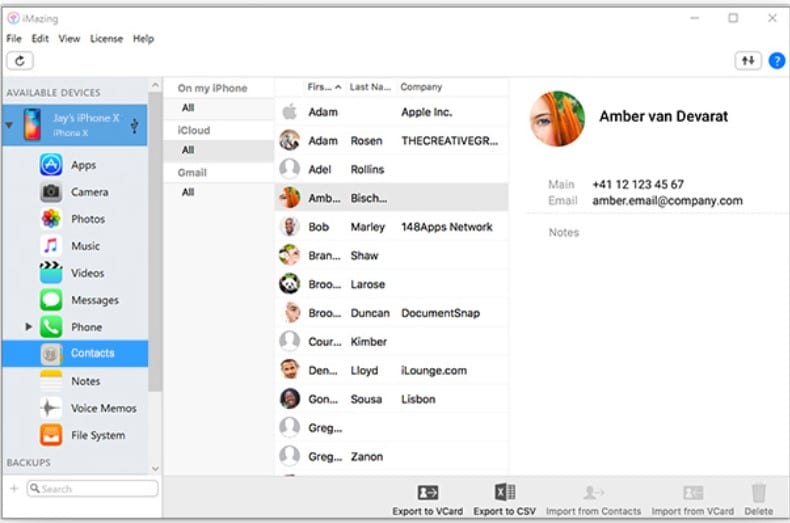Screen dimensions: 790x523
Task: Open File System in sidebar
Action: coord(97,435)
